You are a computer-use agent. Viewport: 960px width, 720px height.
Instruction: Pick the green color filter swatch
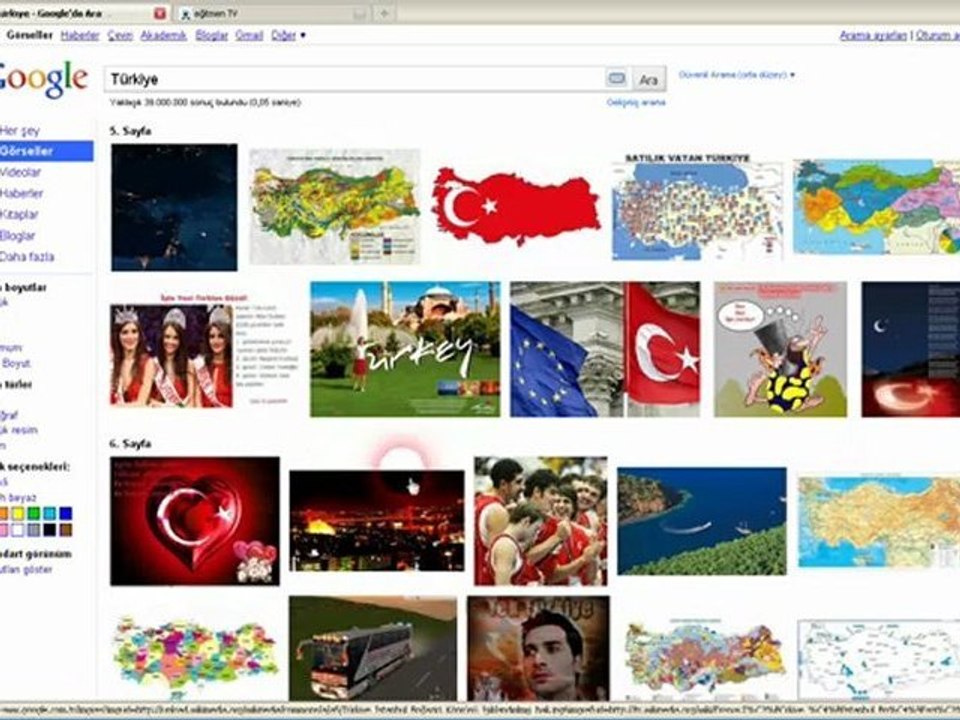[x=34, y=513]
